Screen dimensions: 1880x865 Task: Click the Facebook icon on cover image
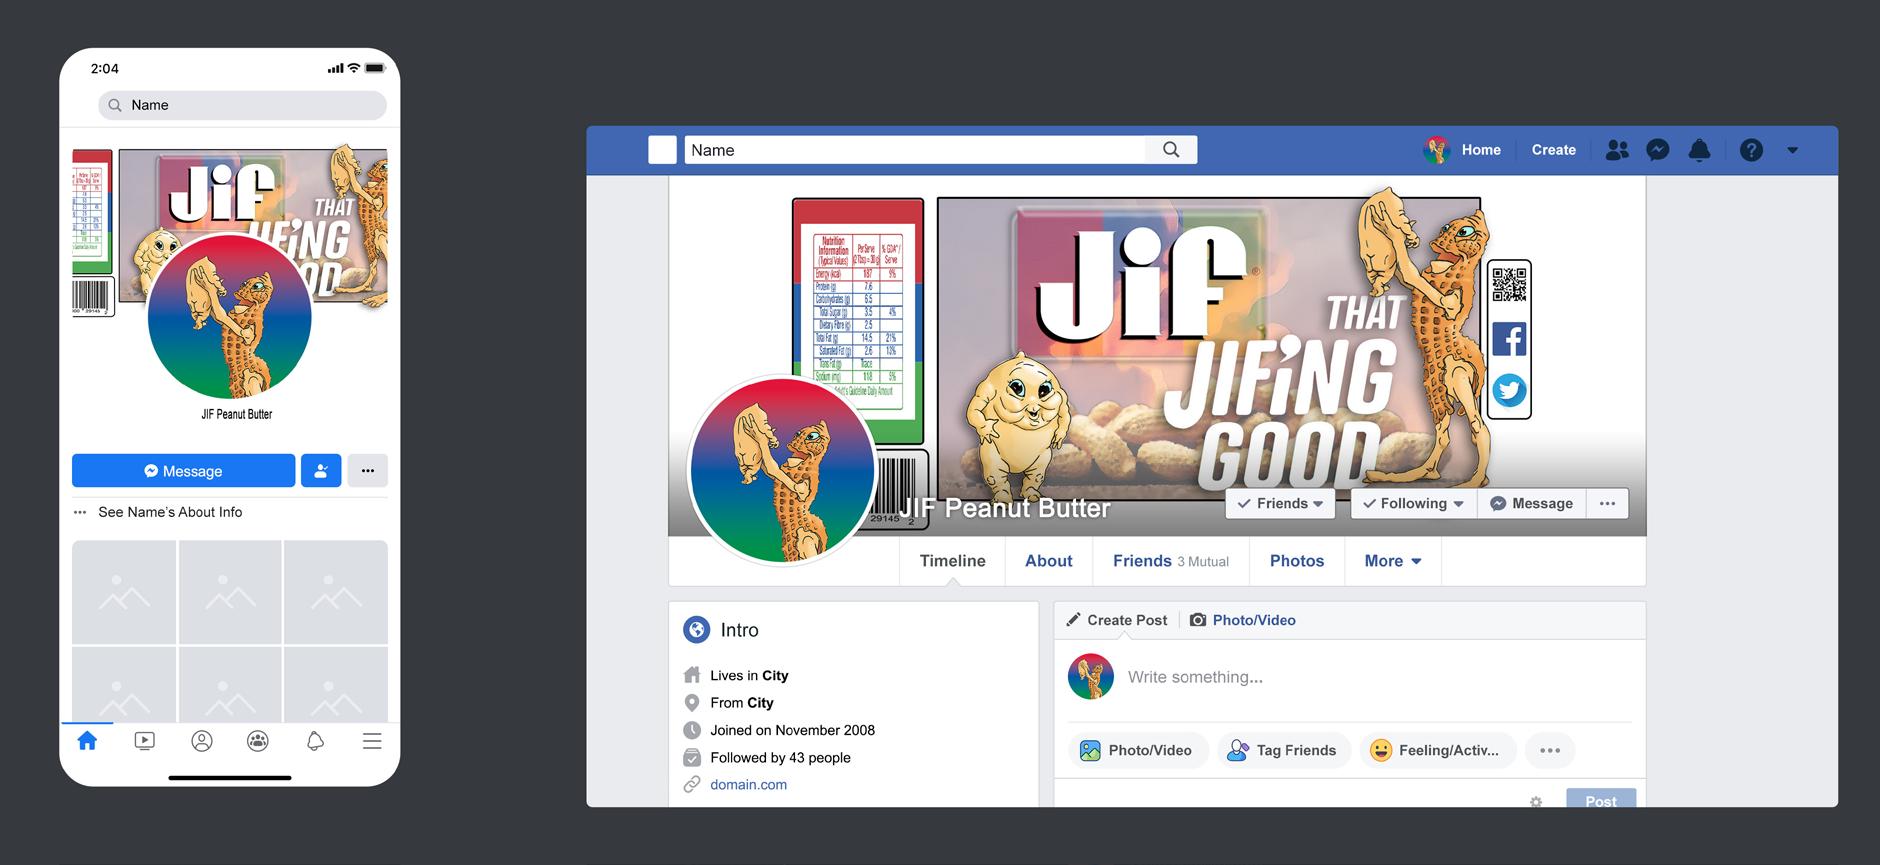point(1509,340)
